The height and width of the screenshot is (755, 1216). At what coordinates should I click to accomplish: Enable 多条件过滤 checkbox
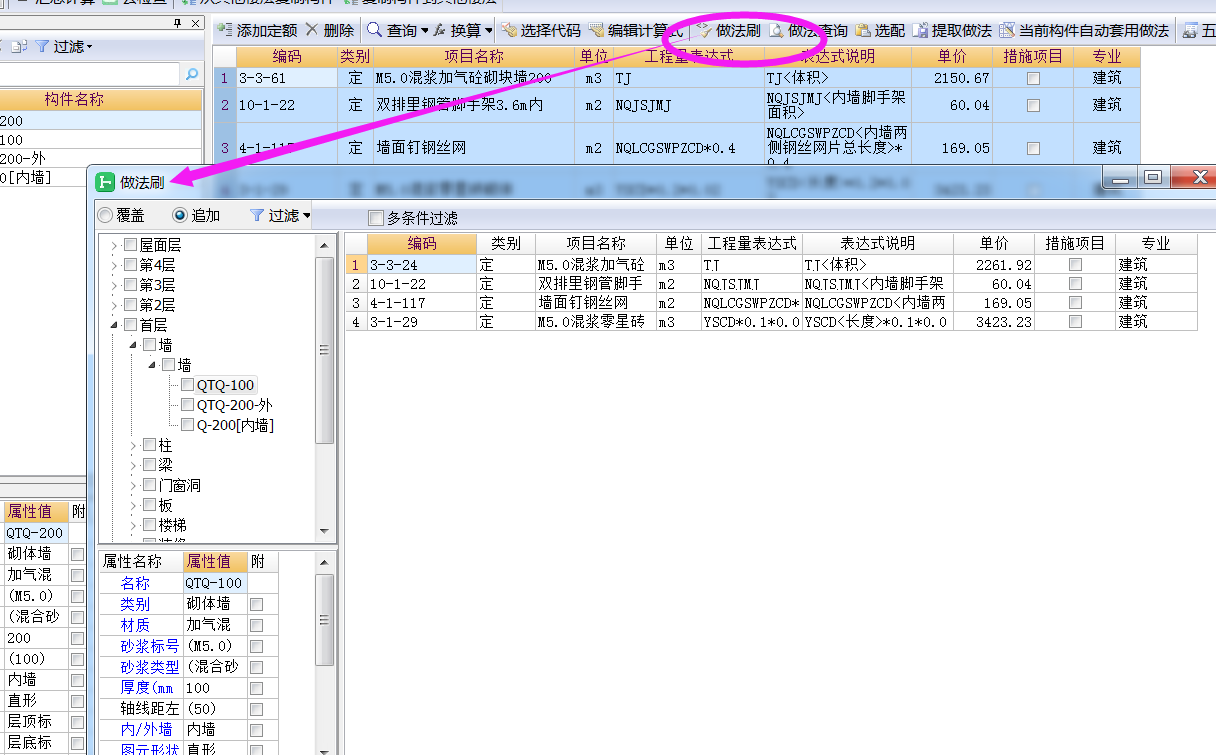[376, 218]
